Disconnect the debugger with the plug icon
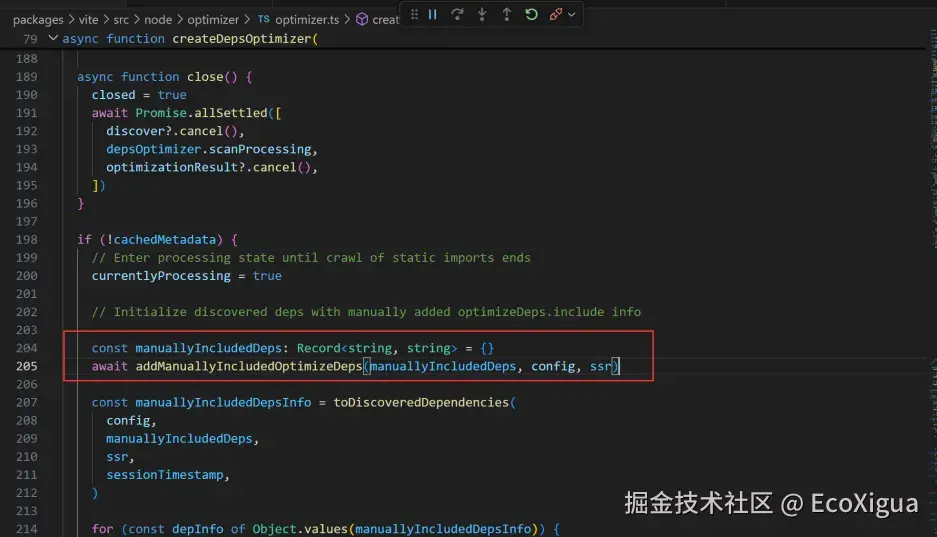 pyautogui.click(x=556, y=14)
